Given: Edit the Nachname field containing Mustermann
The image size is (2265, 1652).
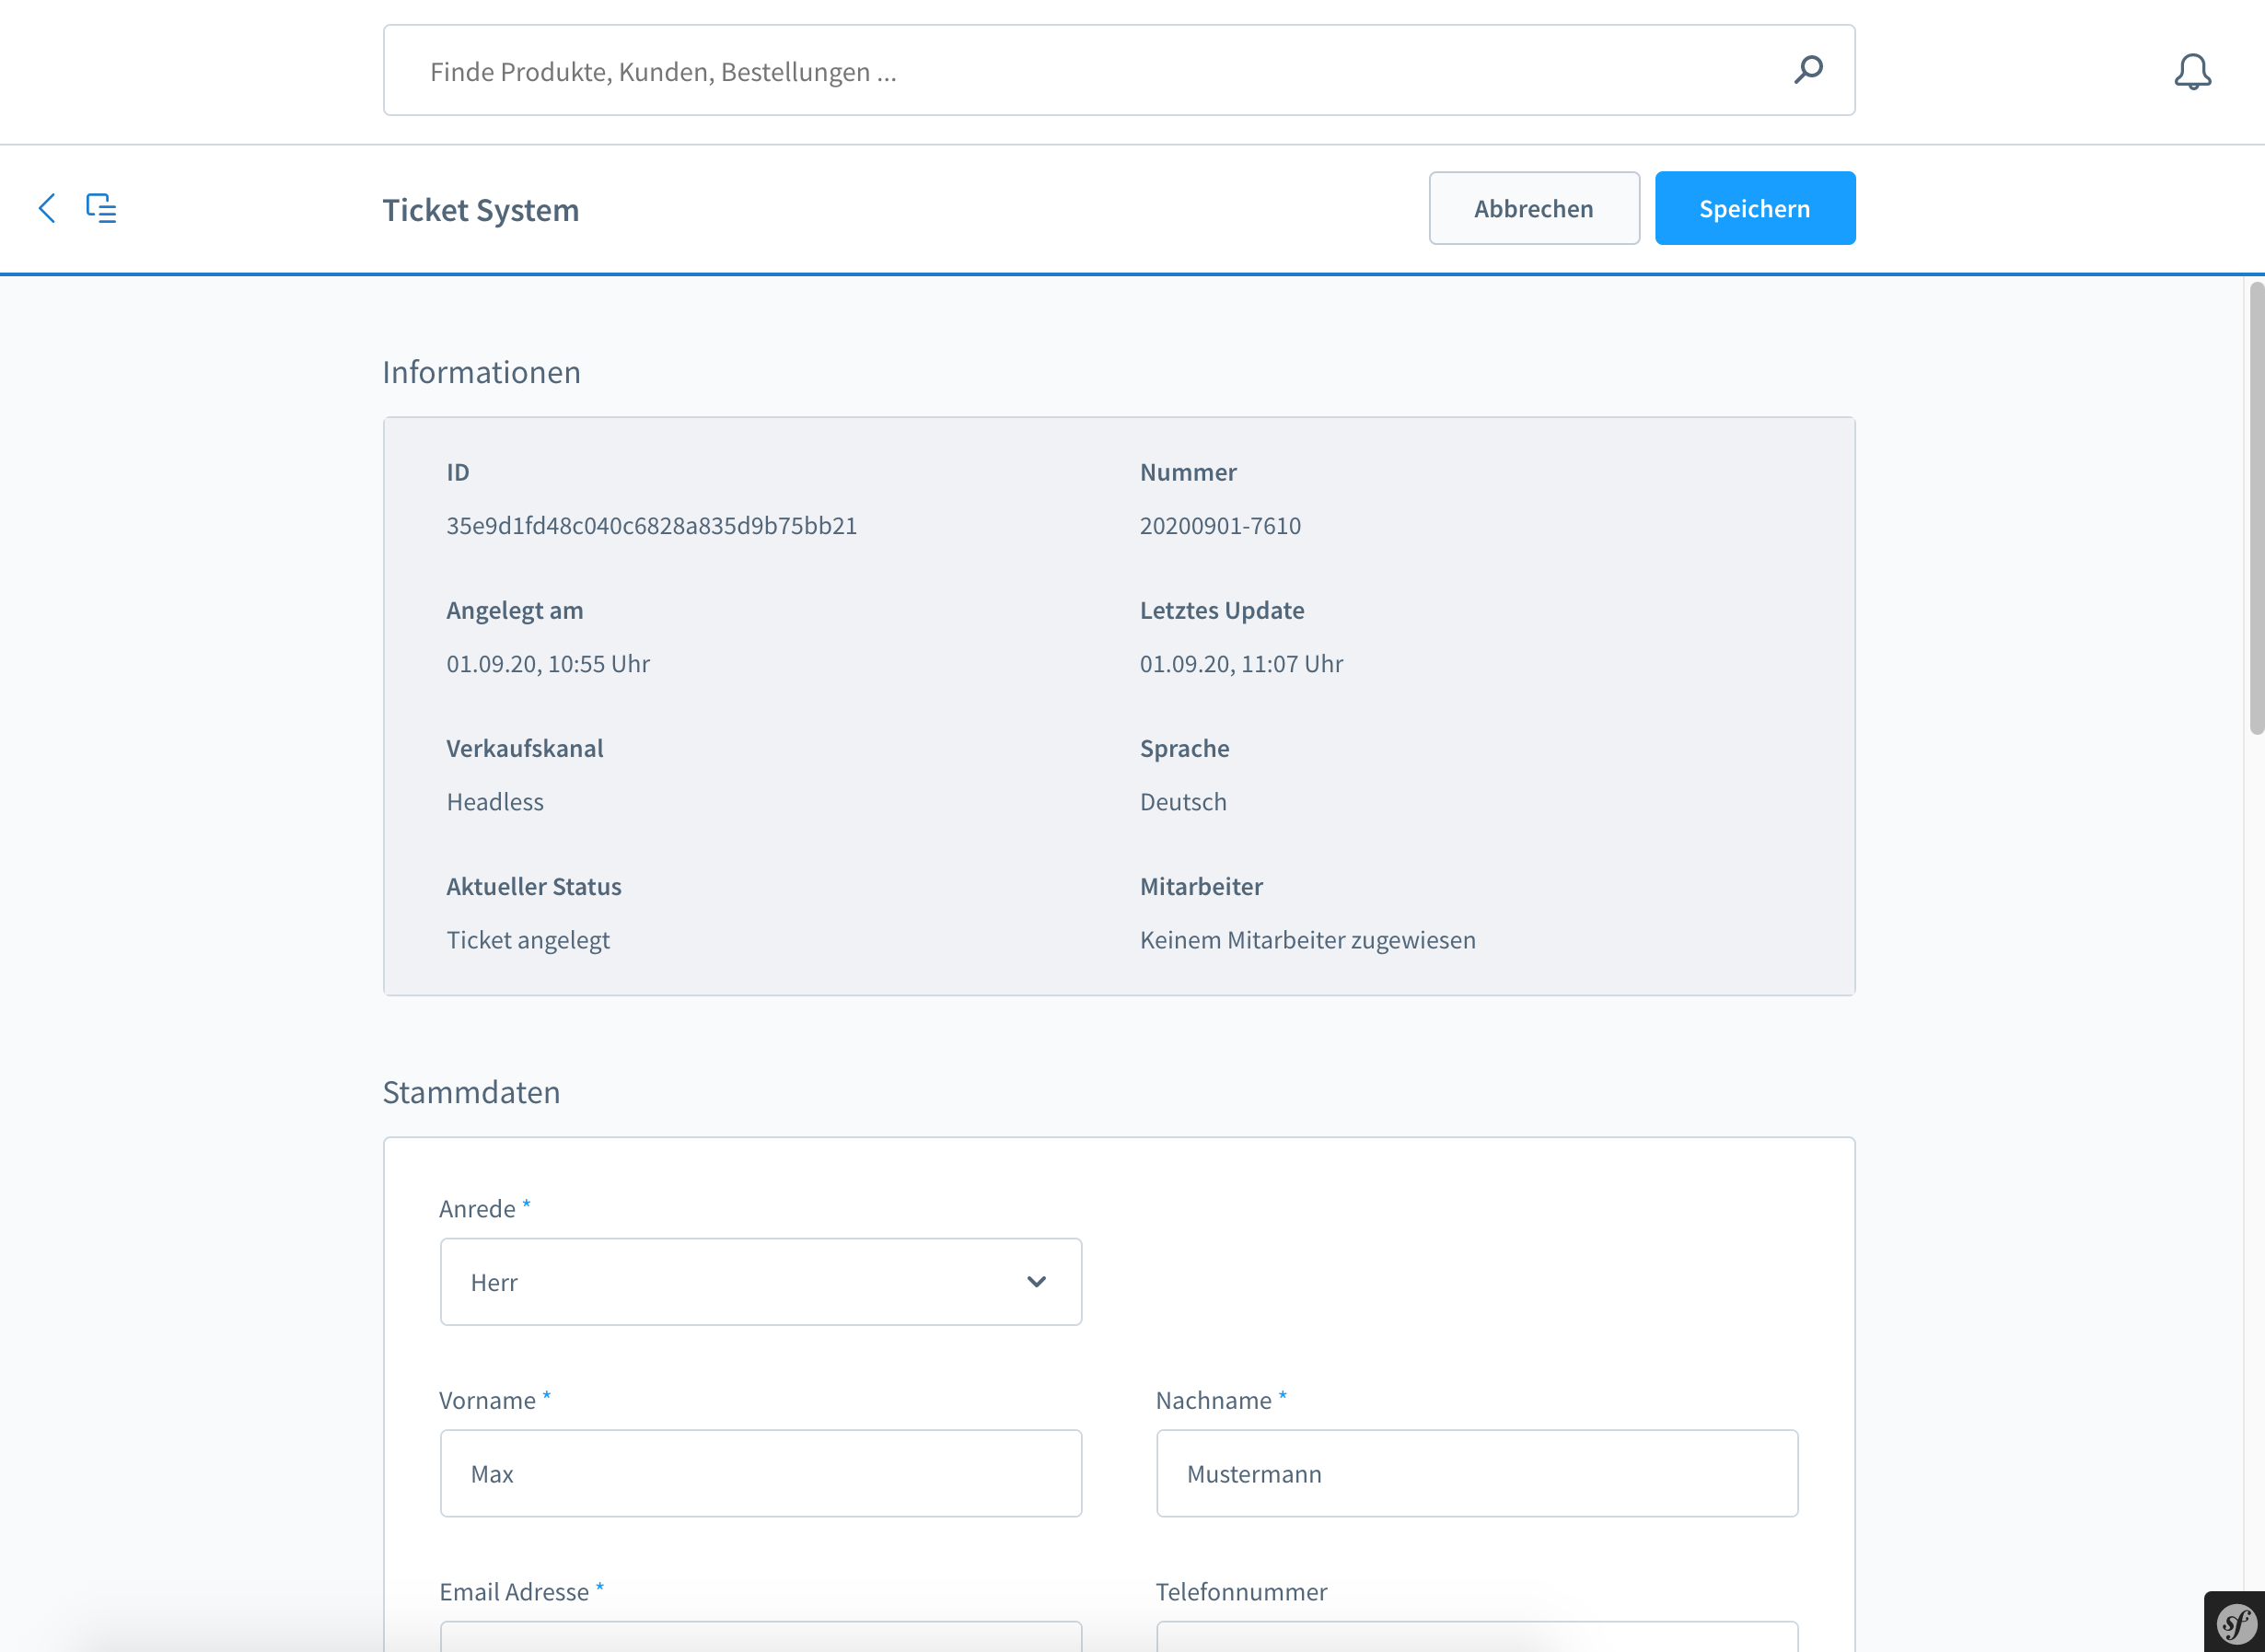Looking at the screenshot, I should (x=1477, y=1473).
